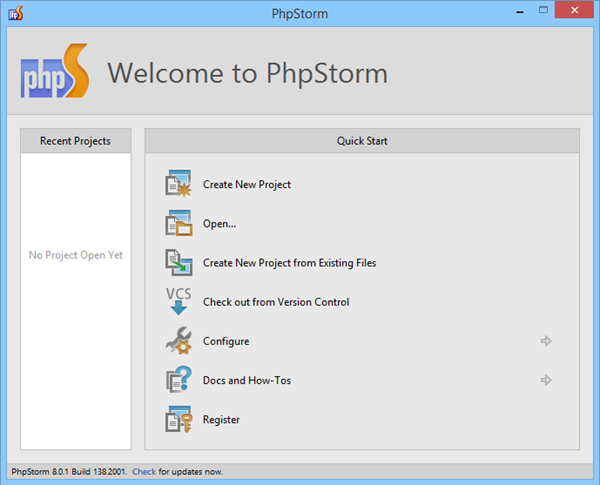Click the Docs and How-Tos question mark icon
Screen dimensions: 600x485
176,380
